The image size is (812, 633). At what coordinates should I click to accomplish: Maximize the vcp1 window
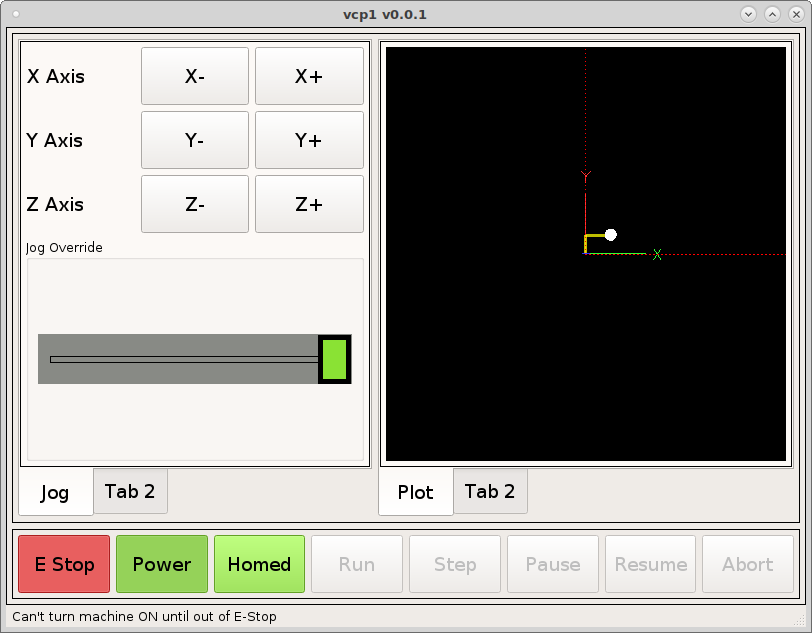(772, 14)
